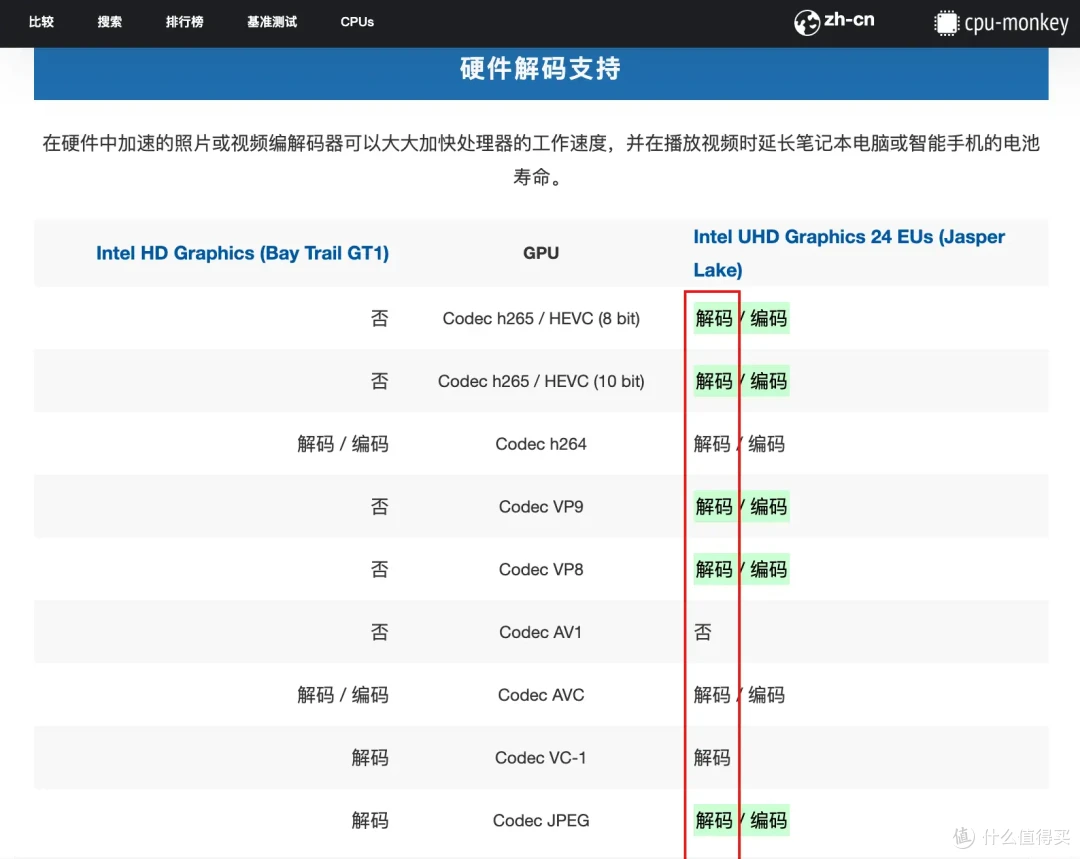Open the zh-cn language selector

[849, 20]
